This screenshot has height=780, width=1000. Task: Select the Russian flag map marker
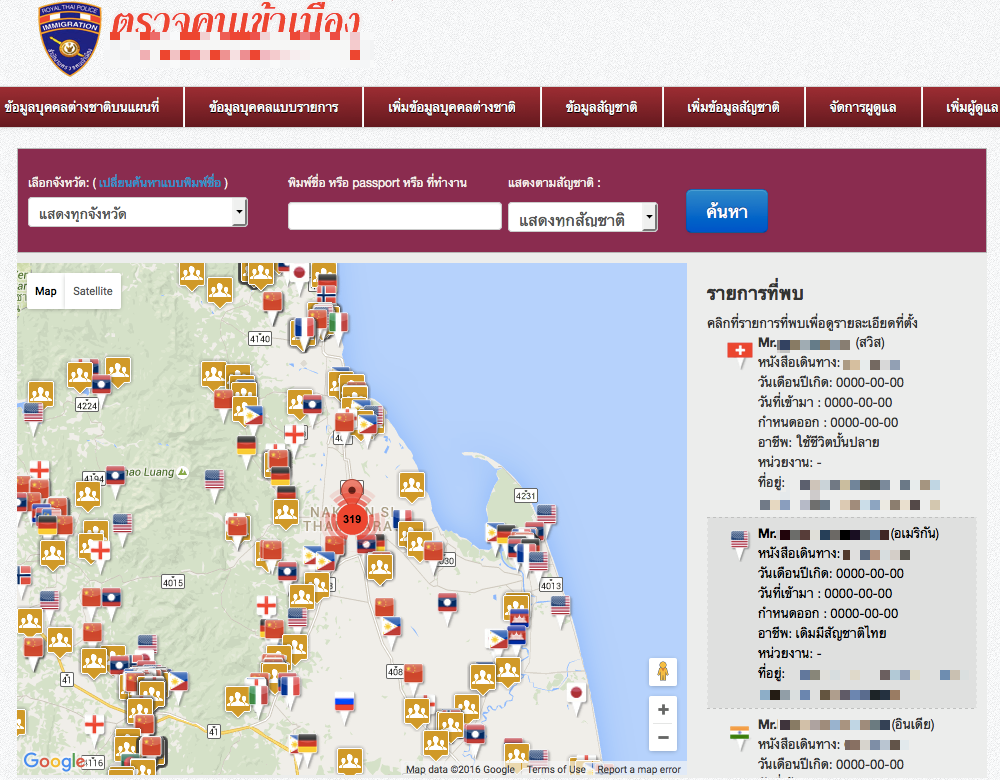[344, 707]
